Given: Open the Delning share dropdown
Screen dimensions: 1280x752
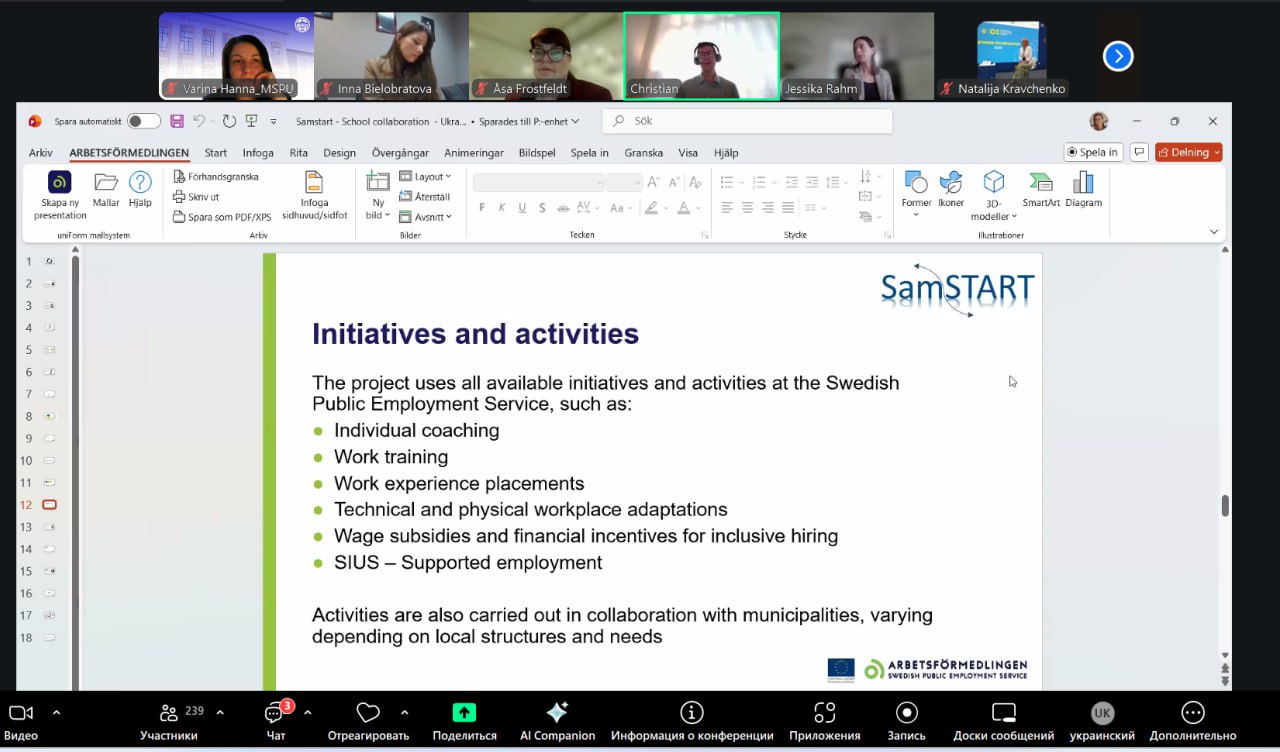Looking at the screenshot, I should (x=1189, y=152).
